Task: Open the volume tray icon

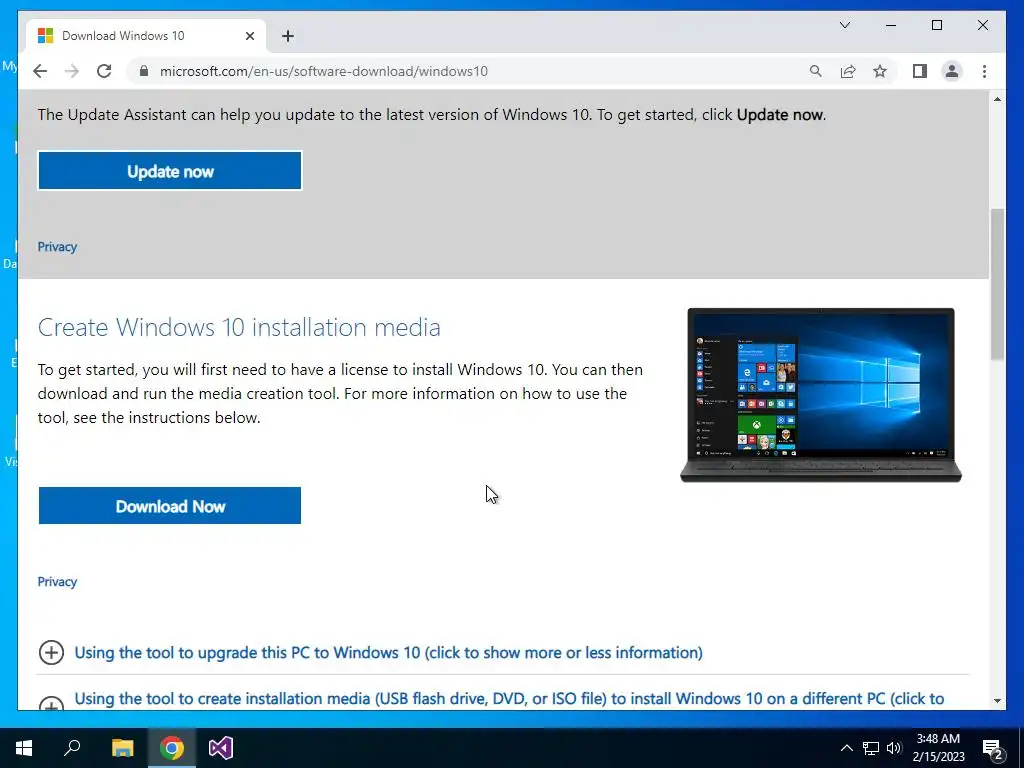Action: [894, 748]
